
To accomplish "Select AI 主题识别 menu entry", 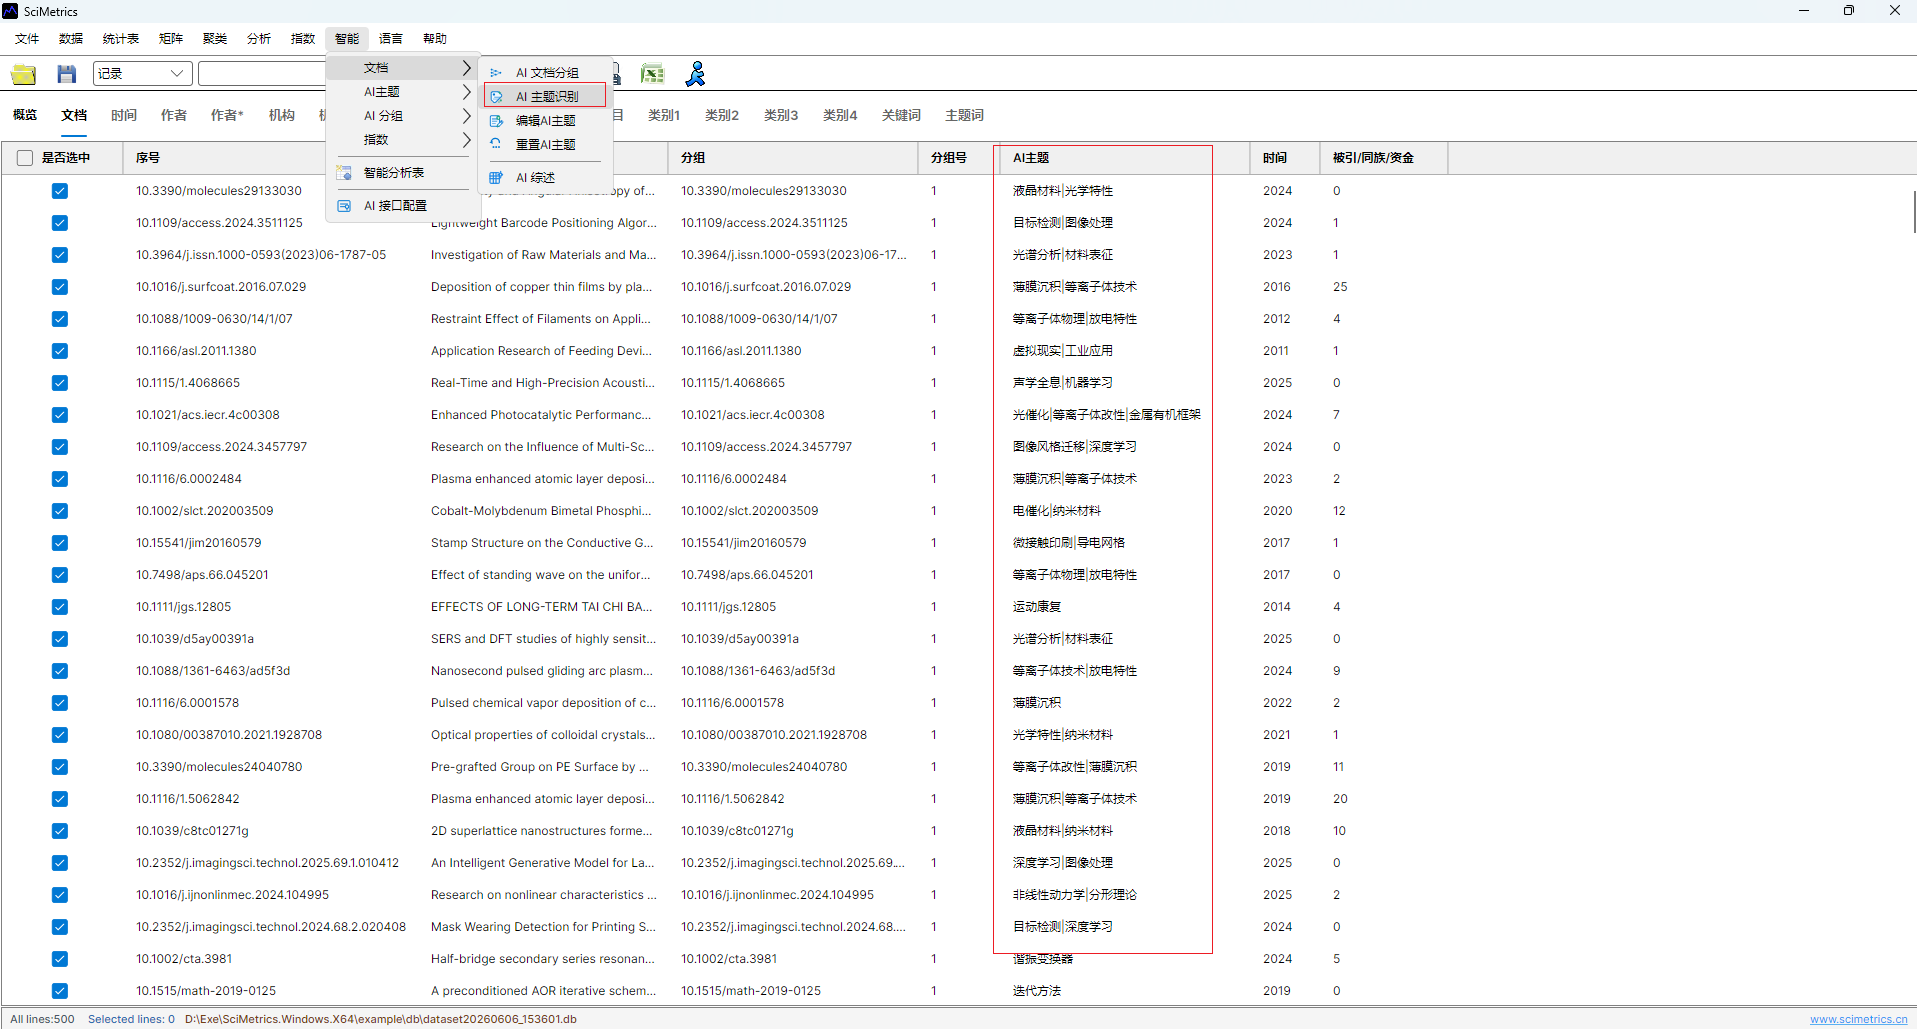I will click(x=545, y=96).
